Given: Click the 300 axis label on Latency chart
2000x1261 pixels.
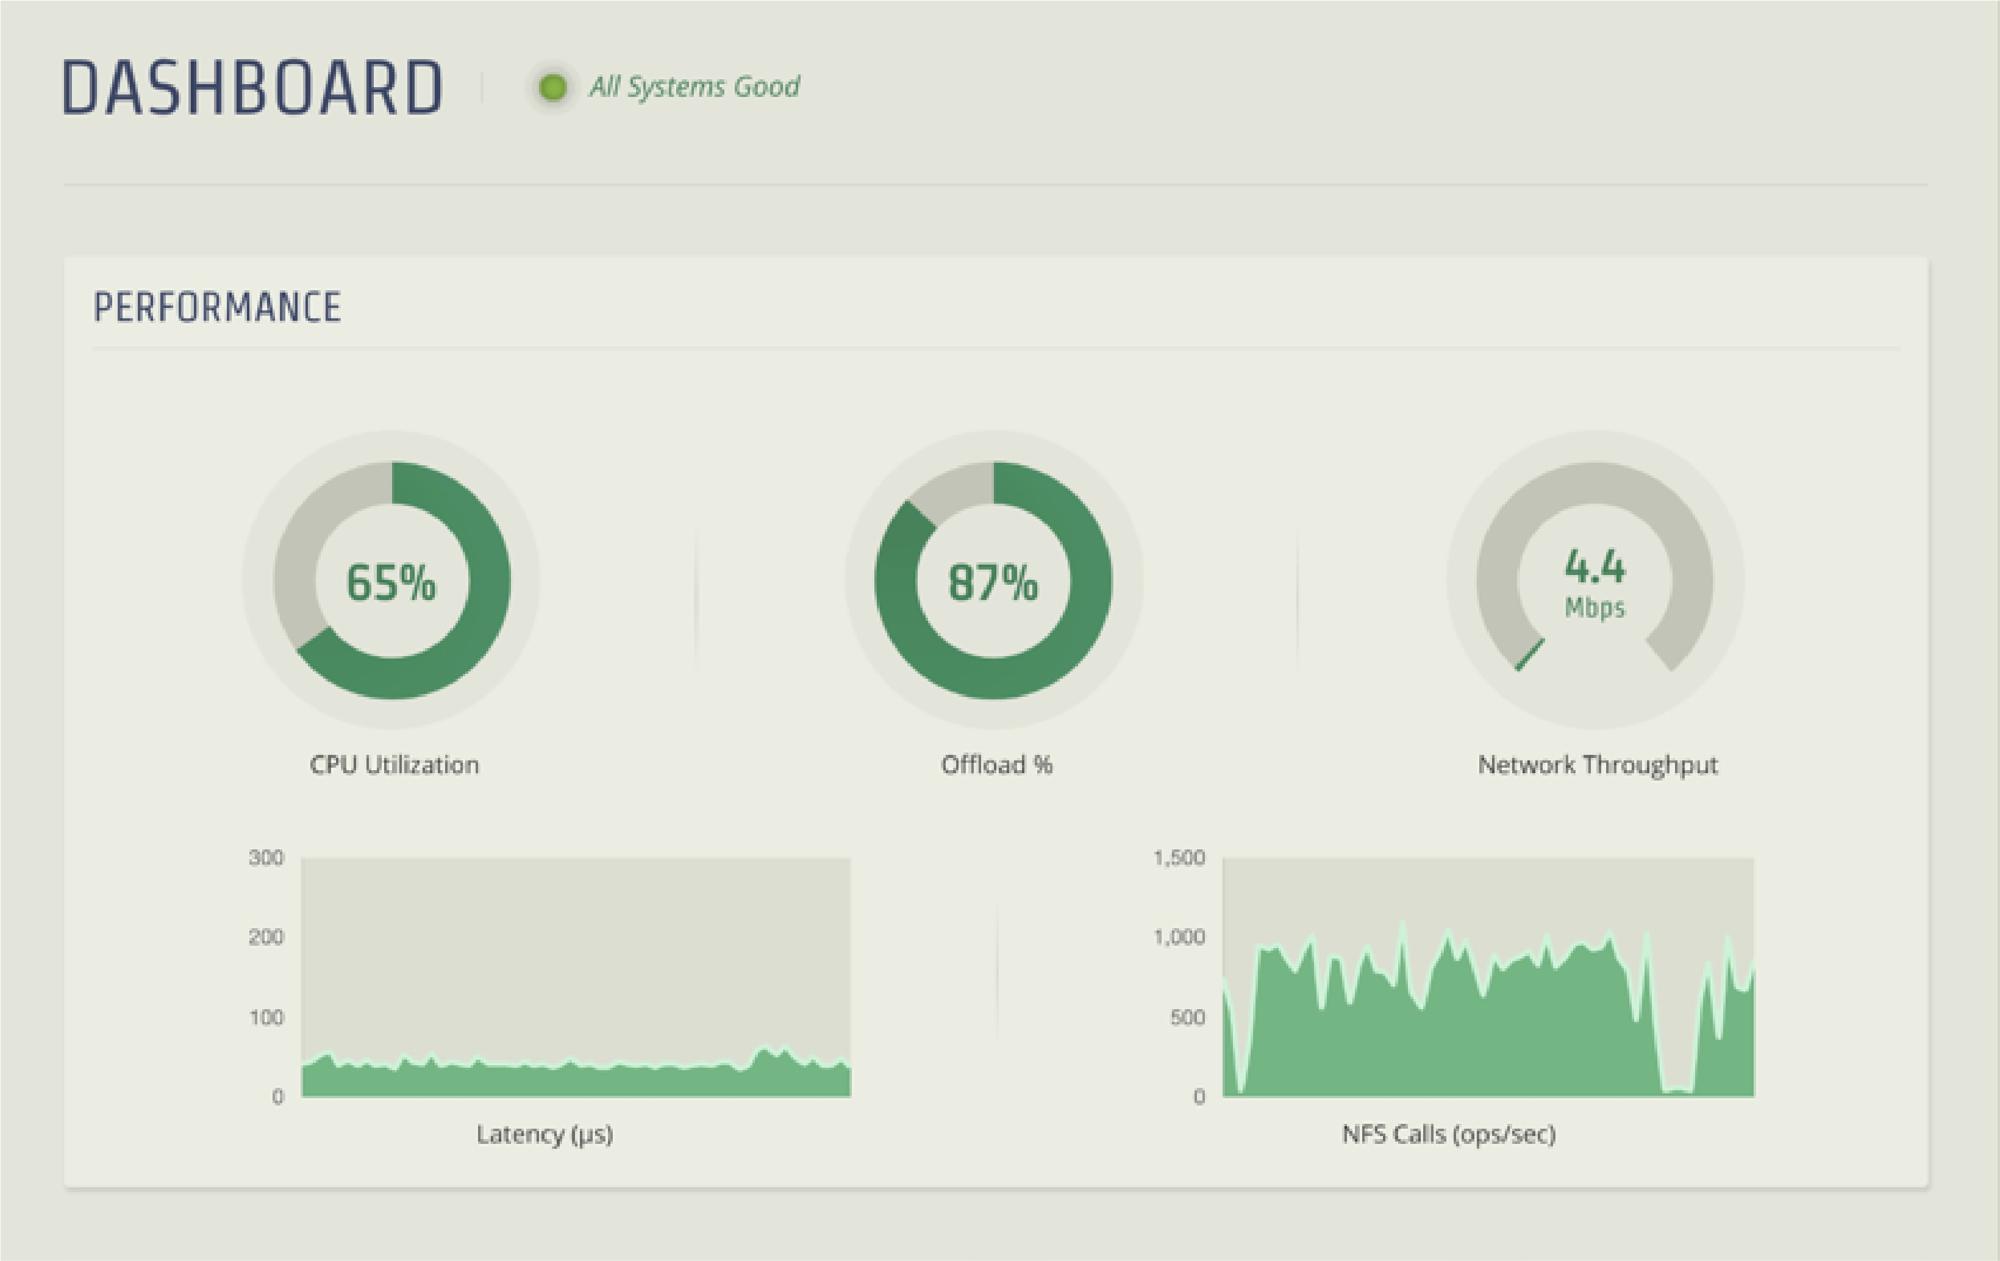Looking at the screenshot, I should (266, 858).
